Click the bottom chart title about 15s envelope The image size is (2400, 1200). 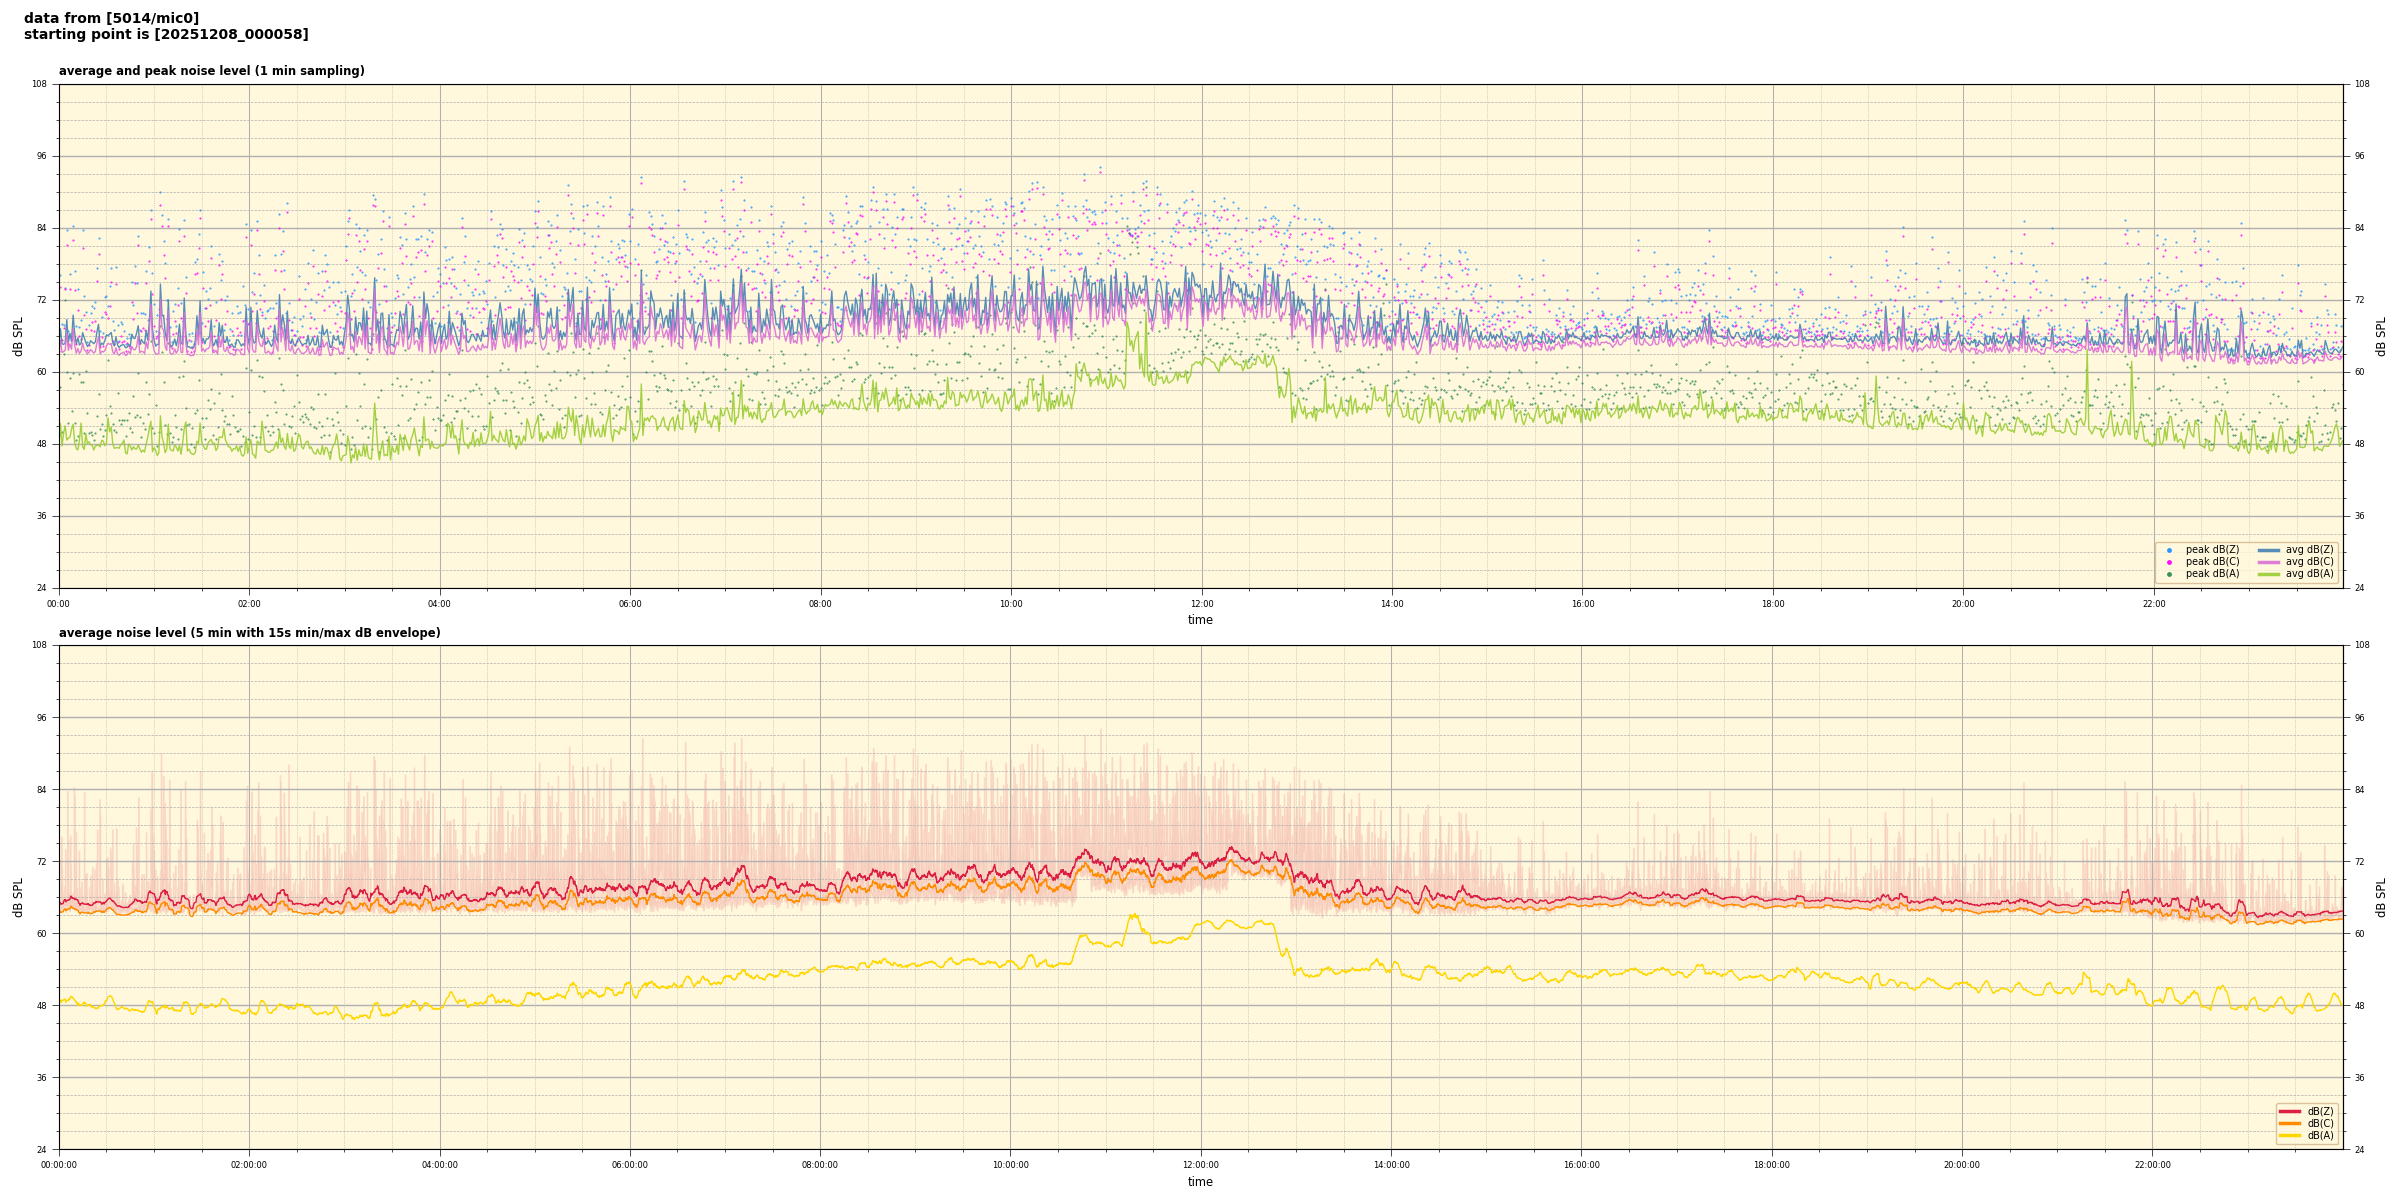[x=249, y=633]
